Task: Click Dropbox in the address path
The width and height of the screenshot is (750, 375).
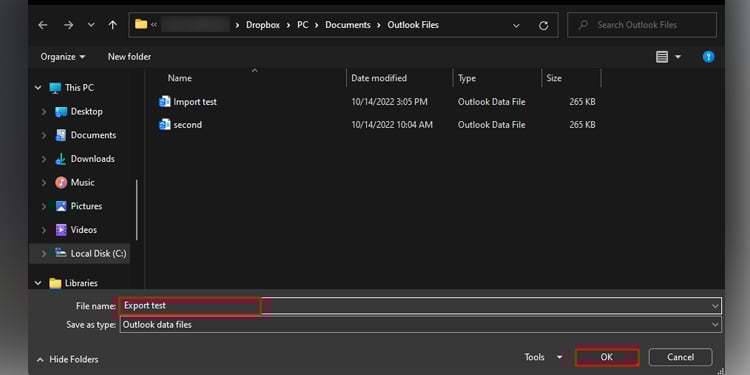Action: pos(263,25)
